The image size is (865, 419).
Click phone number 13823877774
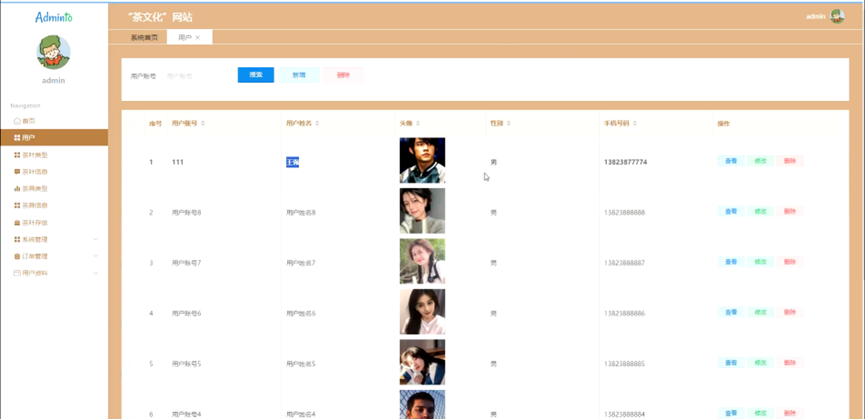pos(626,163)
